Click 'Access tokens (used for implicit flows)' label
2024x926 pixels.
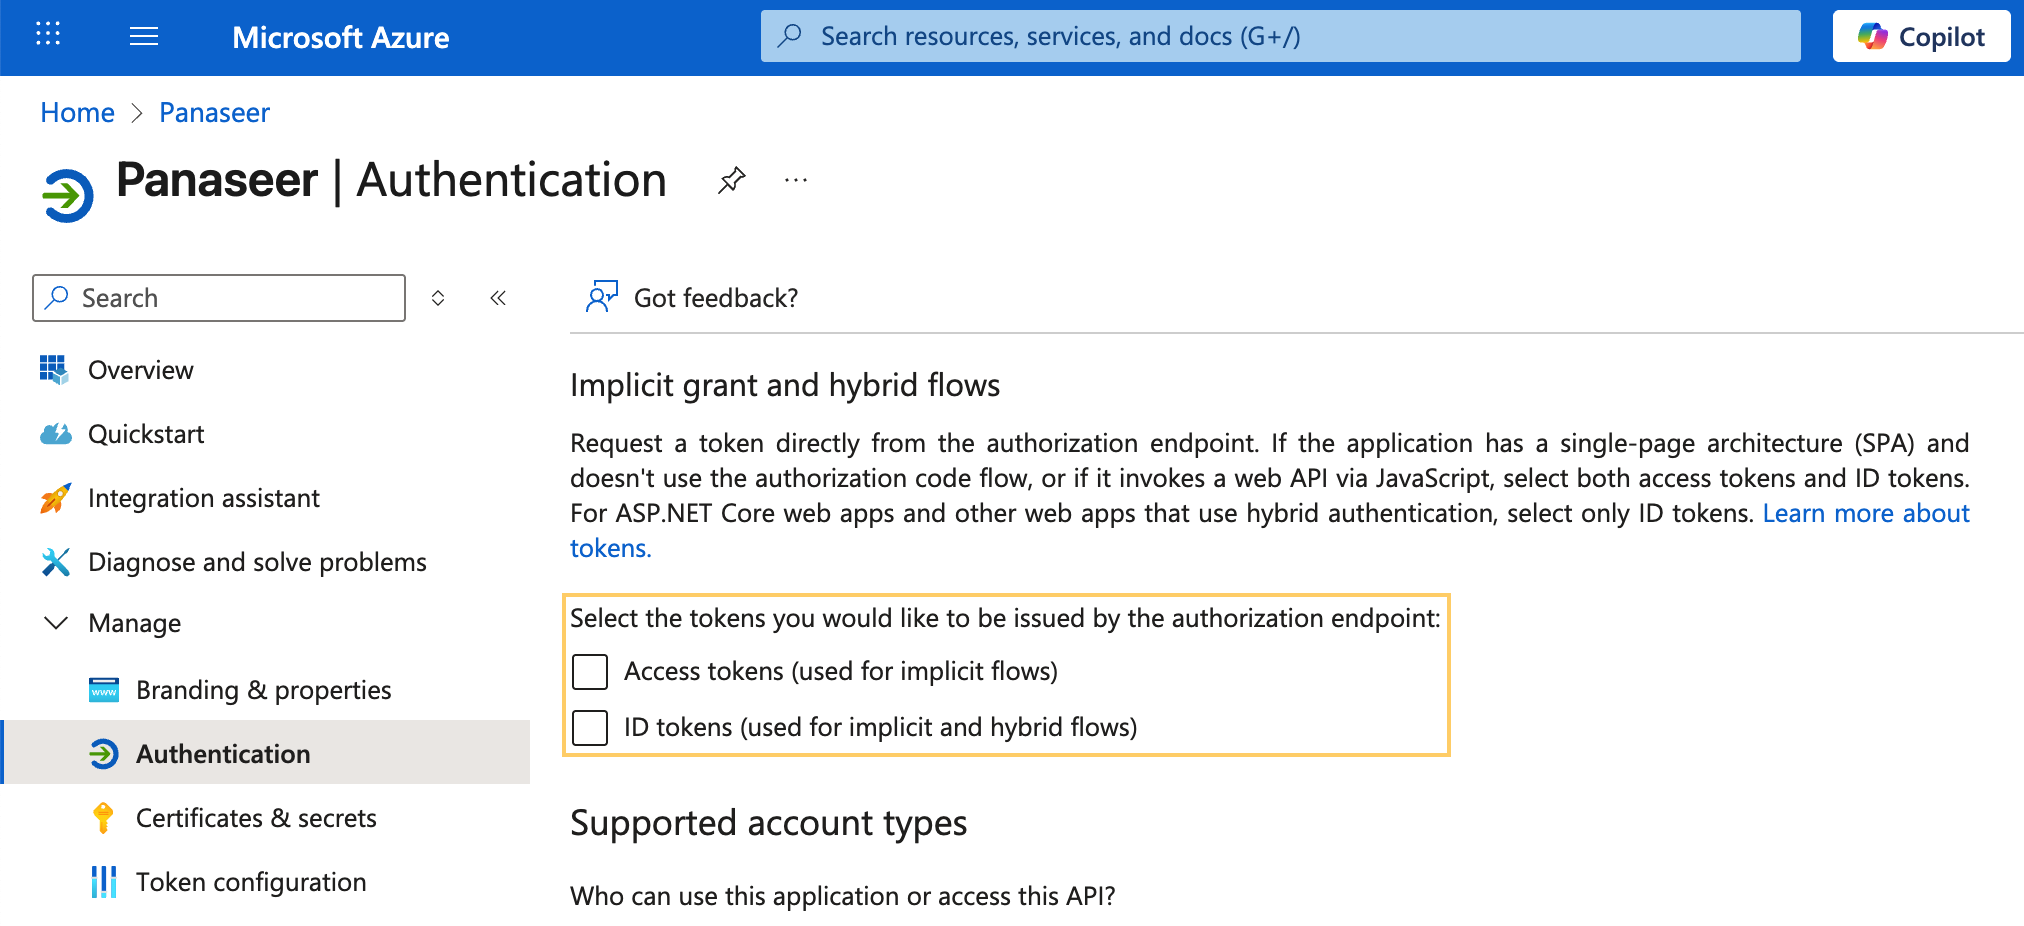click(x=841, y=671)
